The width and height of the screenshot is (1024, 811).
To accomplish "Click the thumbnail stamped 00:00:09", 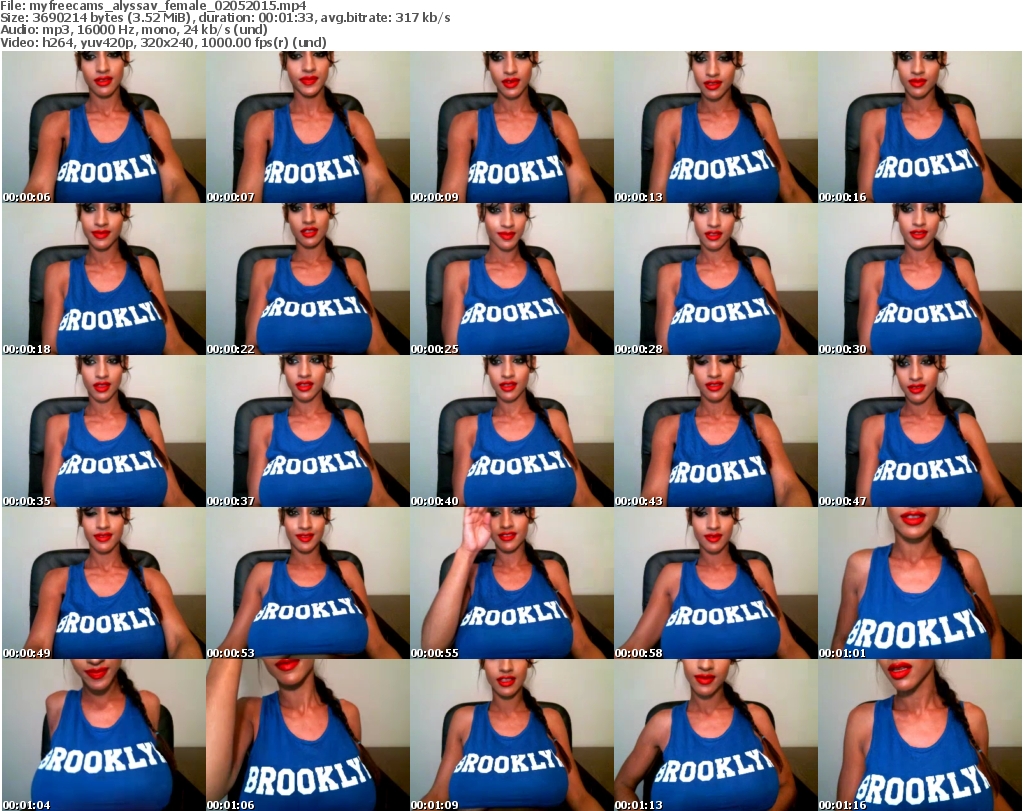I will pyautogui.click(x=512, y=127).
